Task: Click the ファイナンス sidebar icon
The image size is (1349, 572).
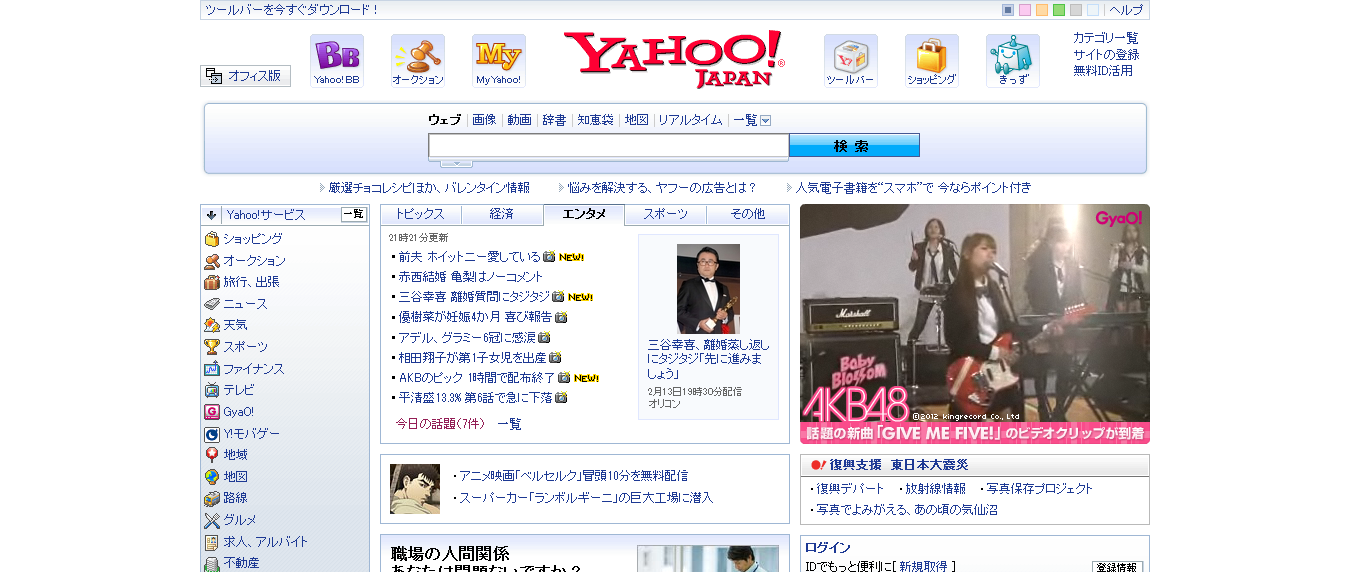Action: 212,369
